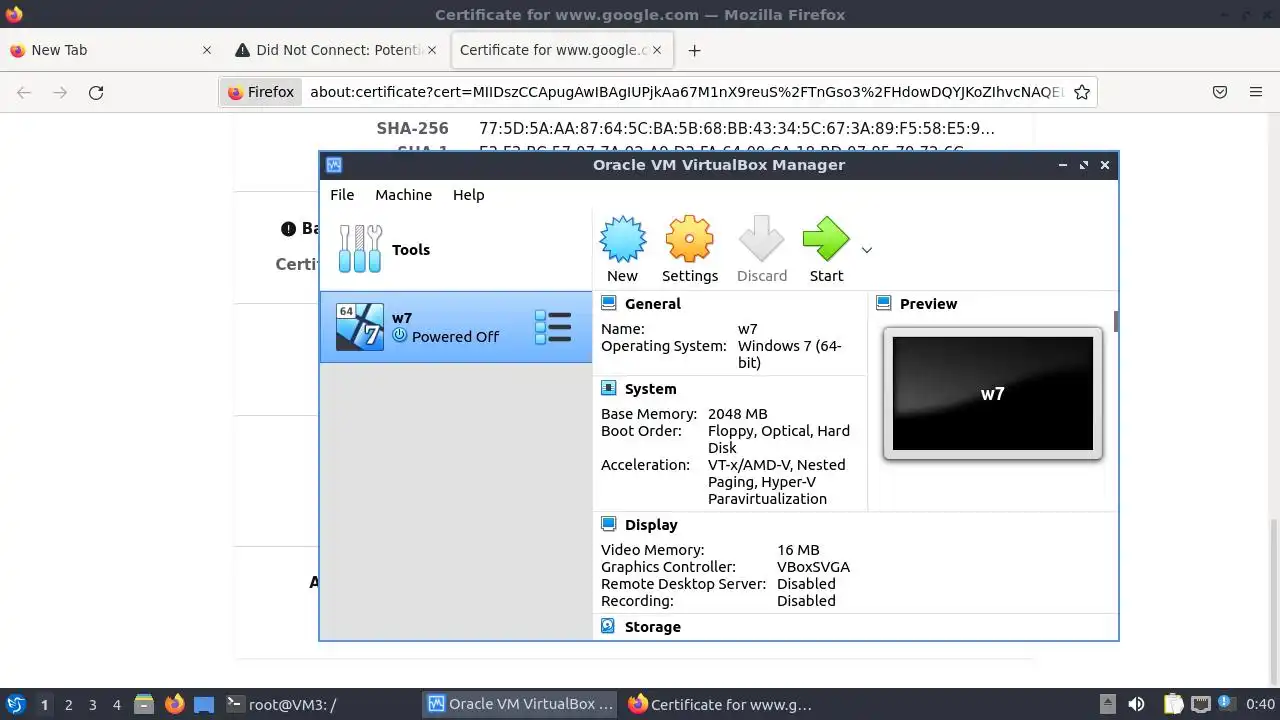Click the '2048 MB' base memory value

(738, 414)
